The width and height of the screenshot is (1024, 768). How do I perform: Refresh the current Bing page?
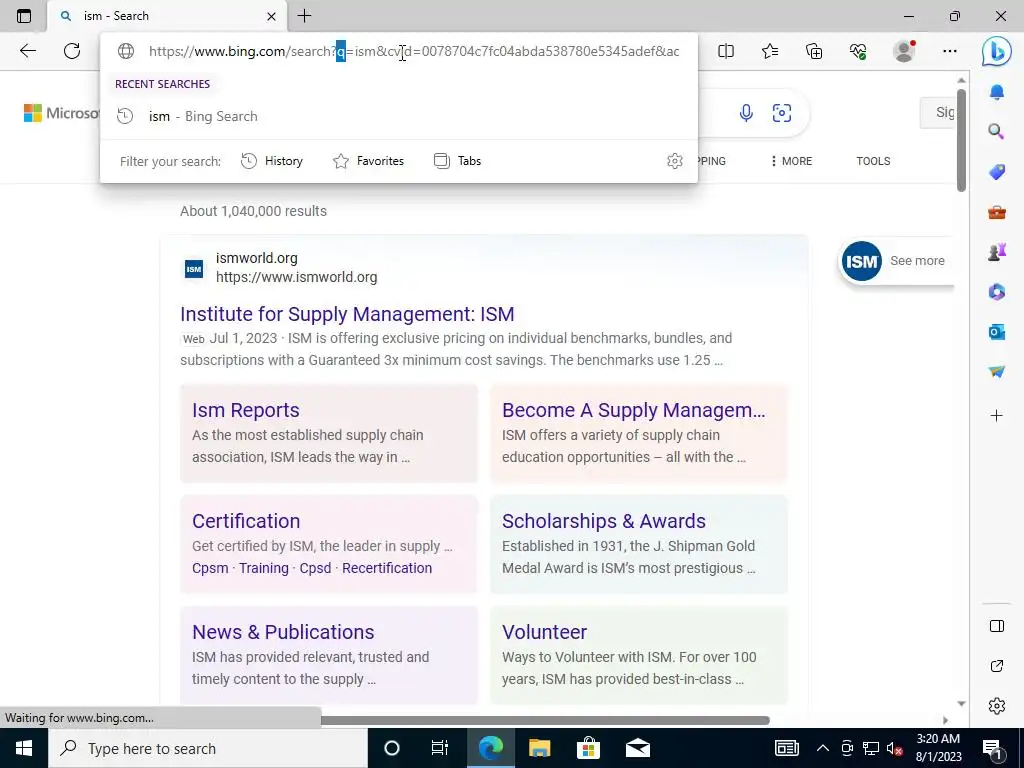(x=72, y=51)
